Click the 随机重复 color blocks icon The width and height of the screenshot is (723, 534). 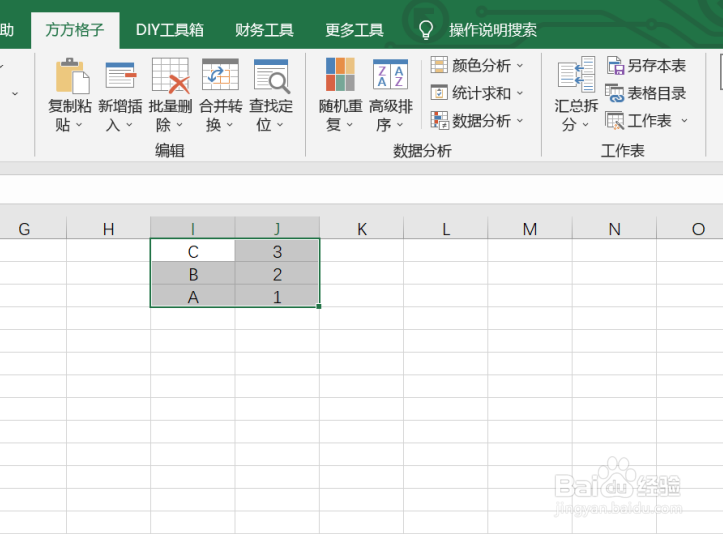pyautogui.click(x=340, y=74)
